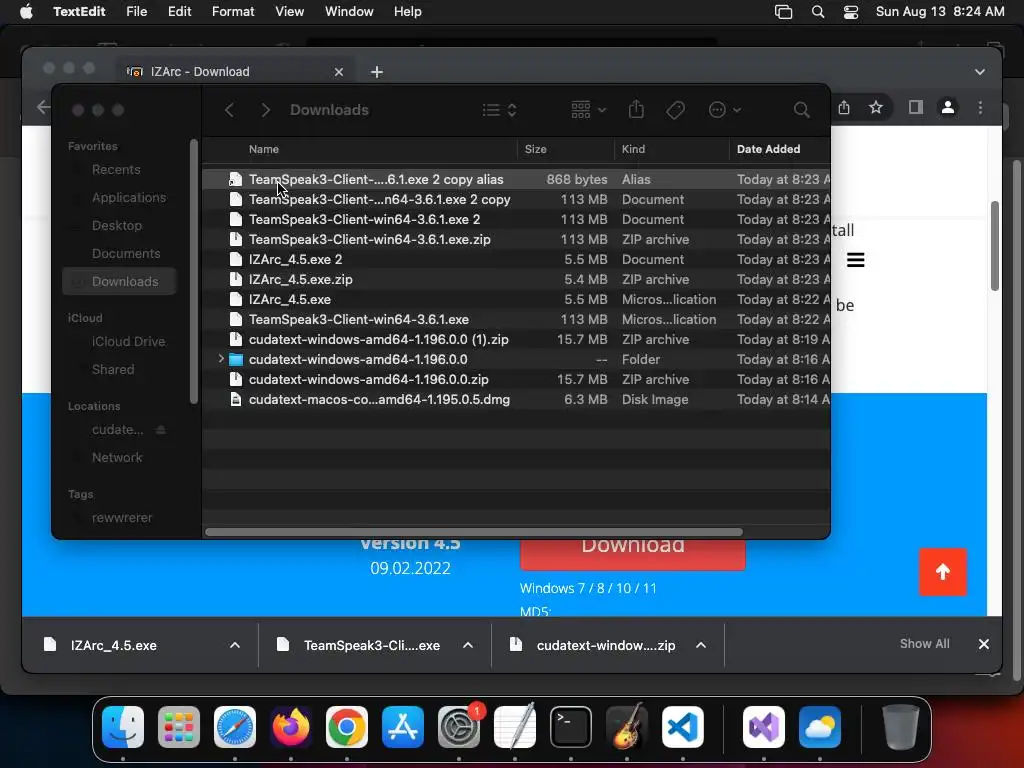Open Launchpad from the Dock
Screen dimensions: 1024x768
pos(179,726)
